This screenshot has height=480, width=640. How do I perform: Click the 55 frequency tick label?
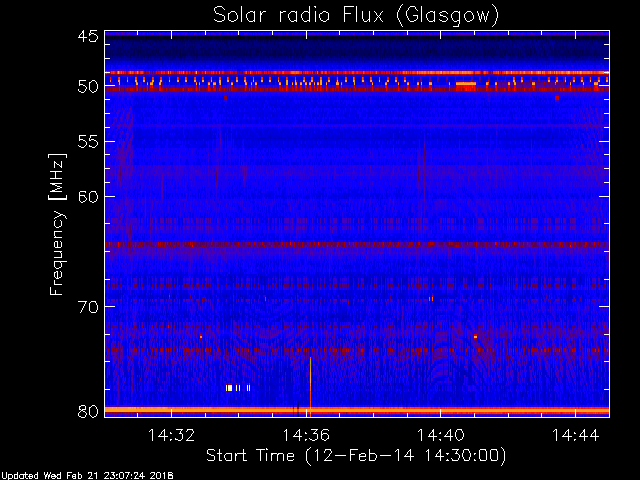click(x=88, y=142)
